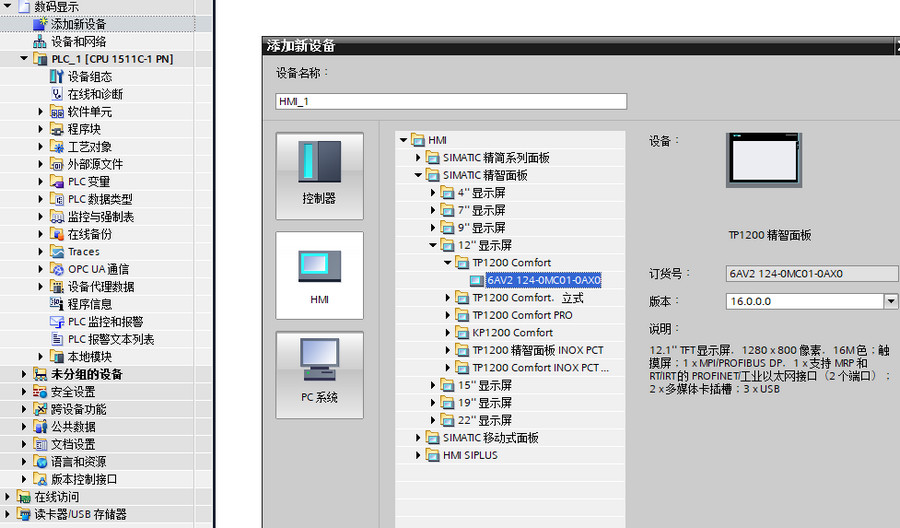Click the PLC 数据类型 icon
This screenshot has height=528, width=900.
pos(56,199)
